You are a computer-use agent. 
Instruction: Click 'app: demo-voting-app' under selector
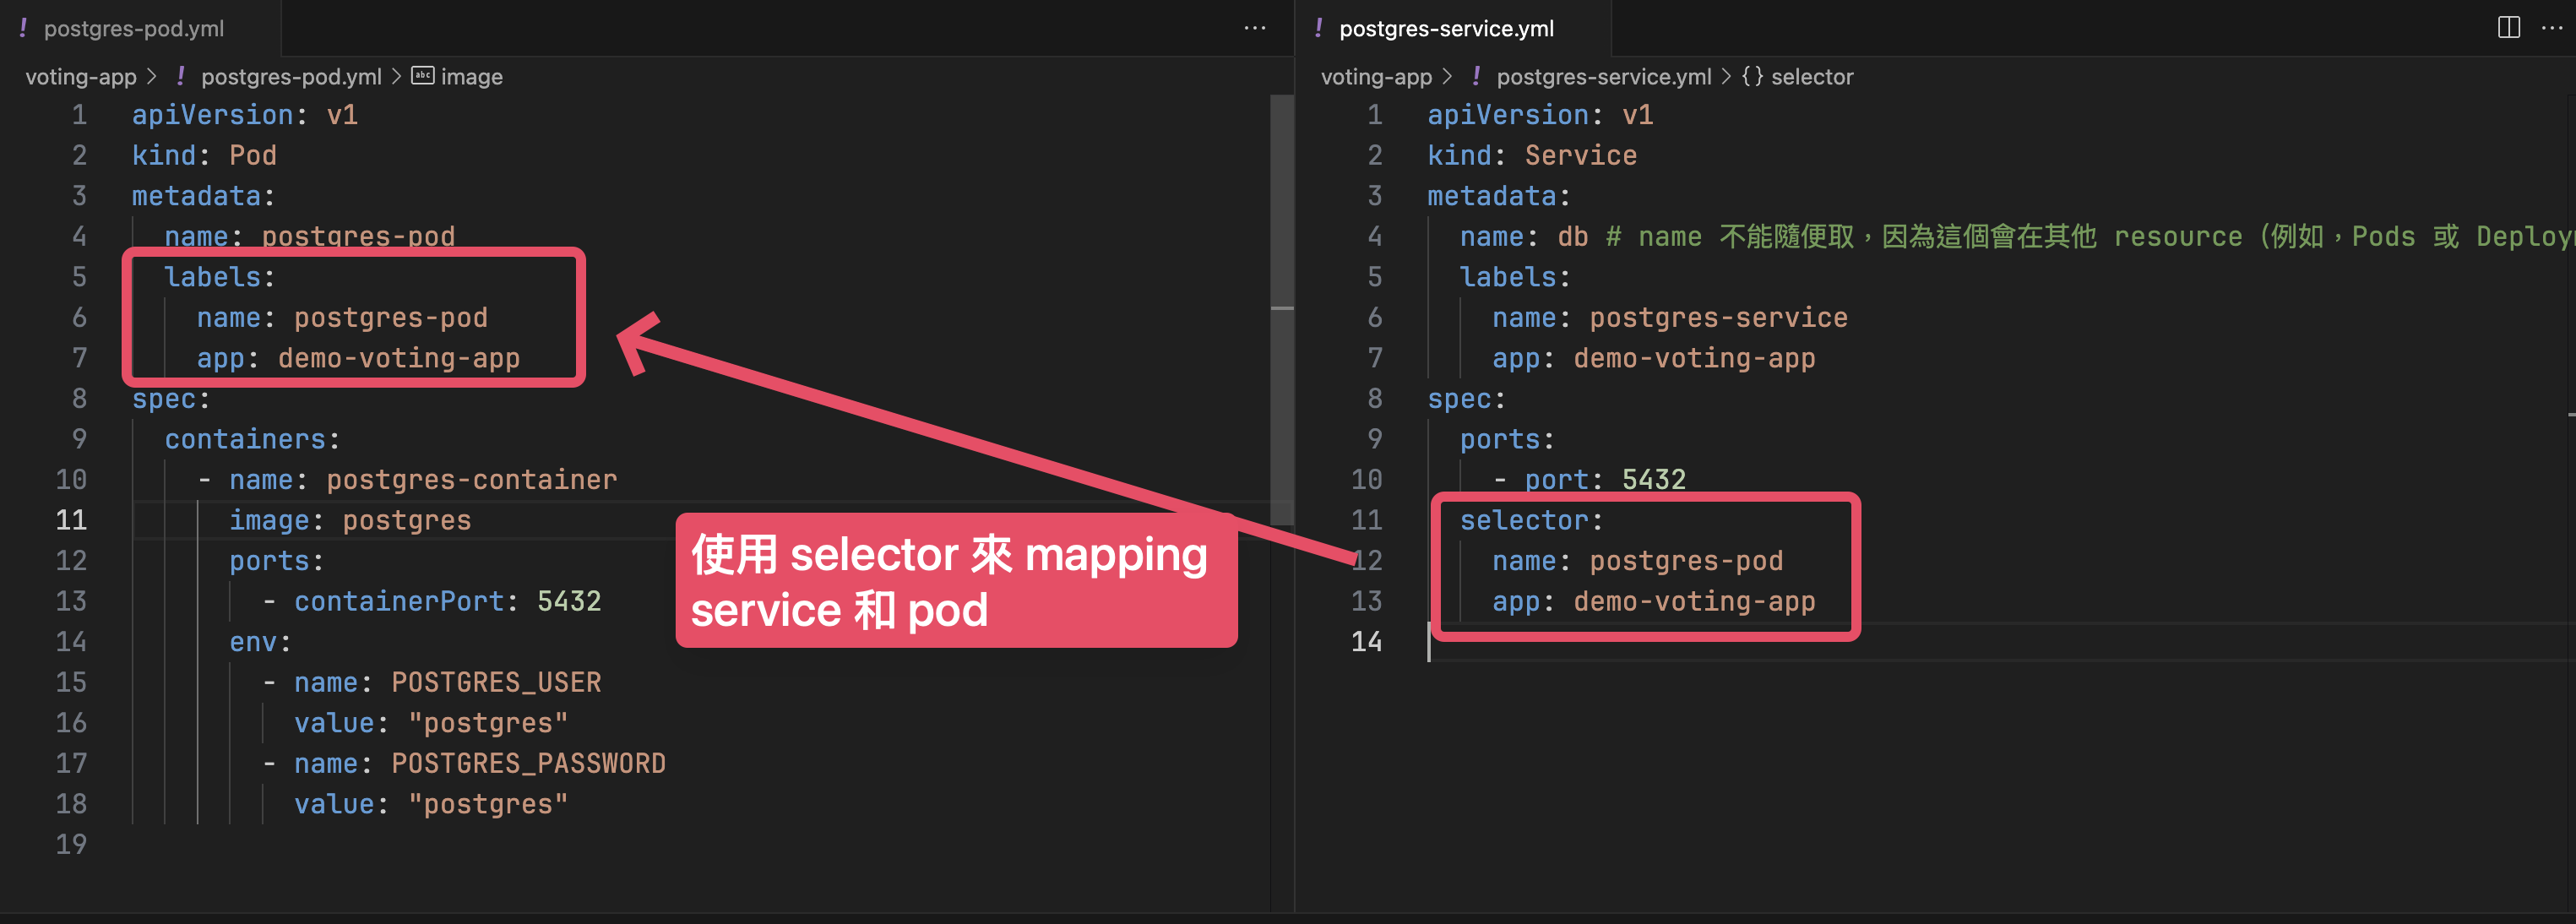click(1654, 601)
